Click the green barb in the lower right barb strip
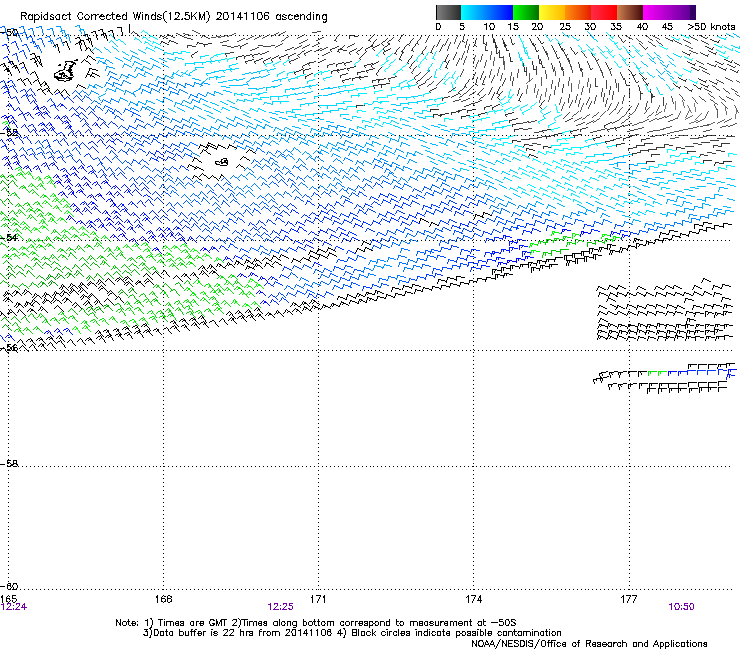740x650 pixels. [656, 373]
